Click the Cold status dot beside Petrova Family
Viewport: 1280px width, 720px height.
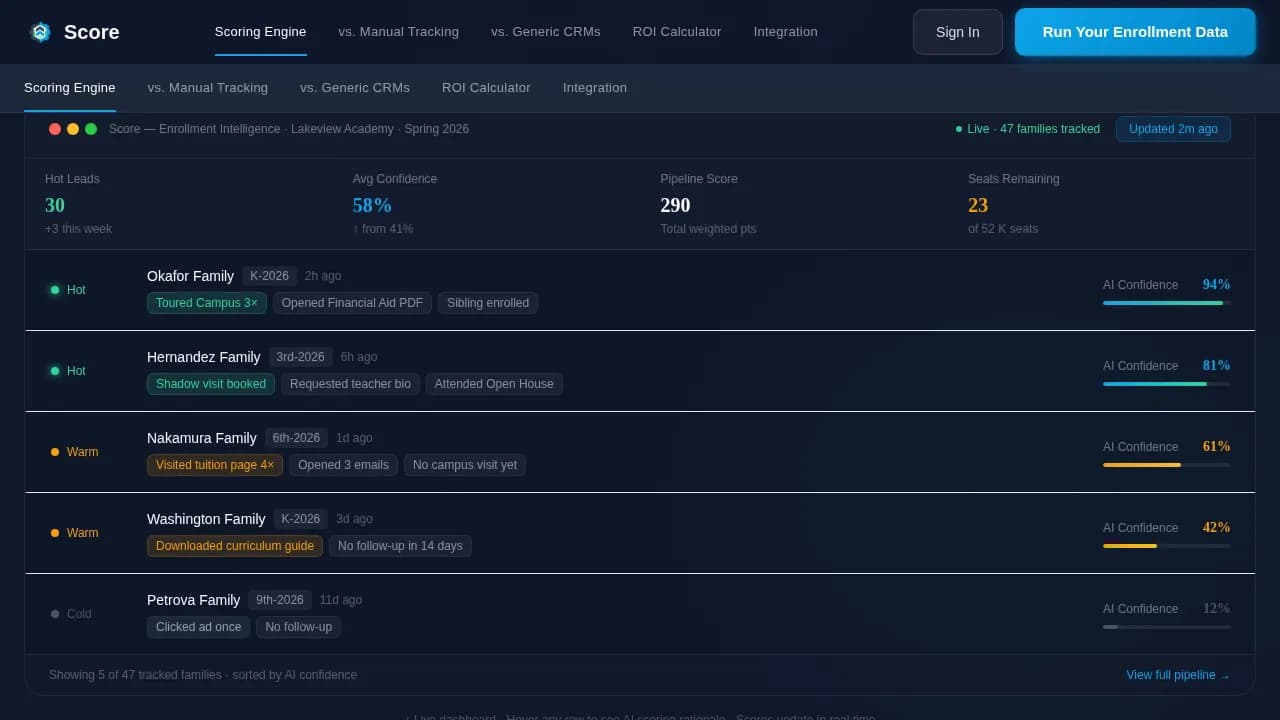56,614
